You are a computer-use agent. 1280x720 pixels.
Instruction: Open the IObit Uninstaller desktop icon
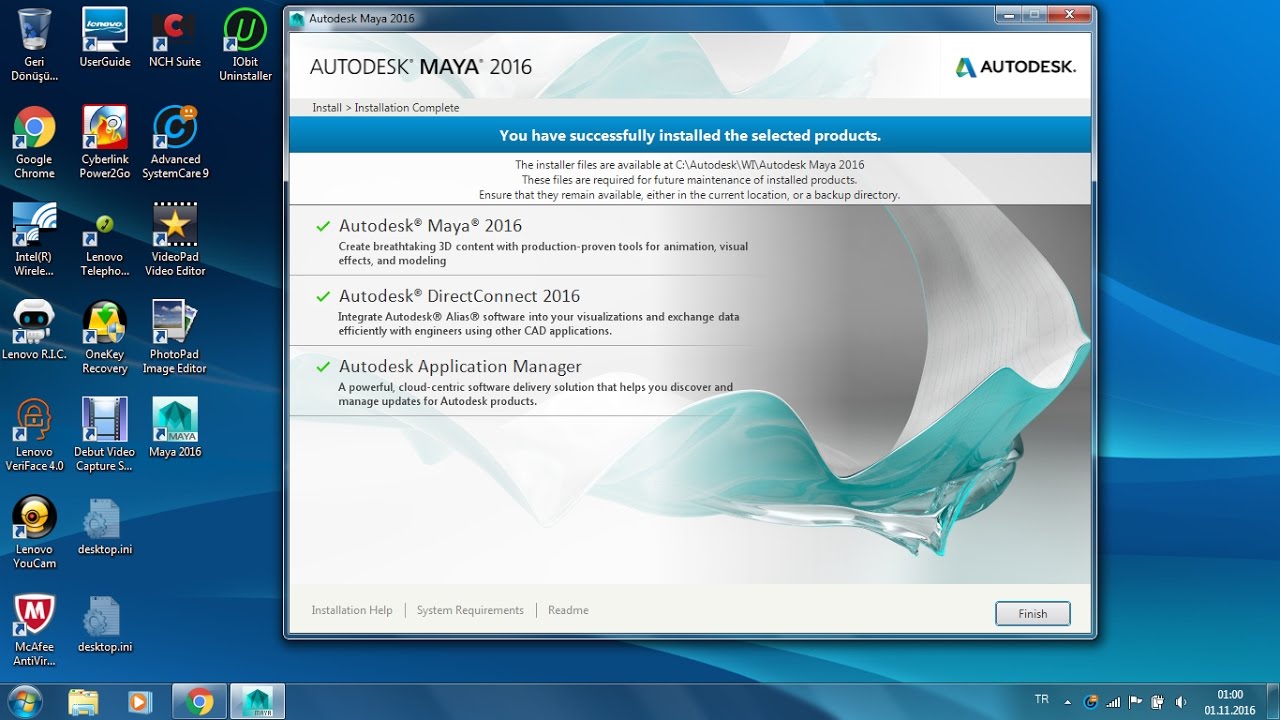(x=245, y=45)
